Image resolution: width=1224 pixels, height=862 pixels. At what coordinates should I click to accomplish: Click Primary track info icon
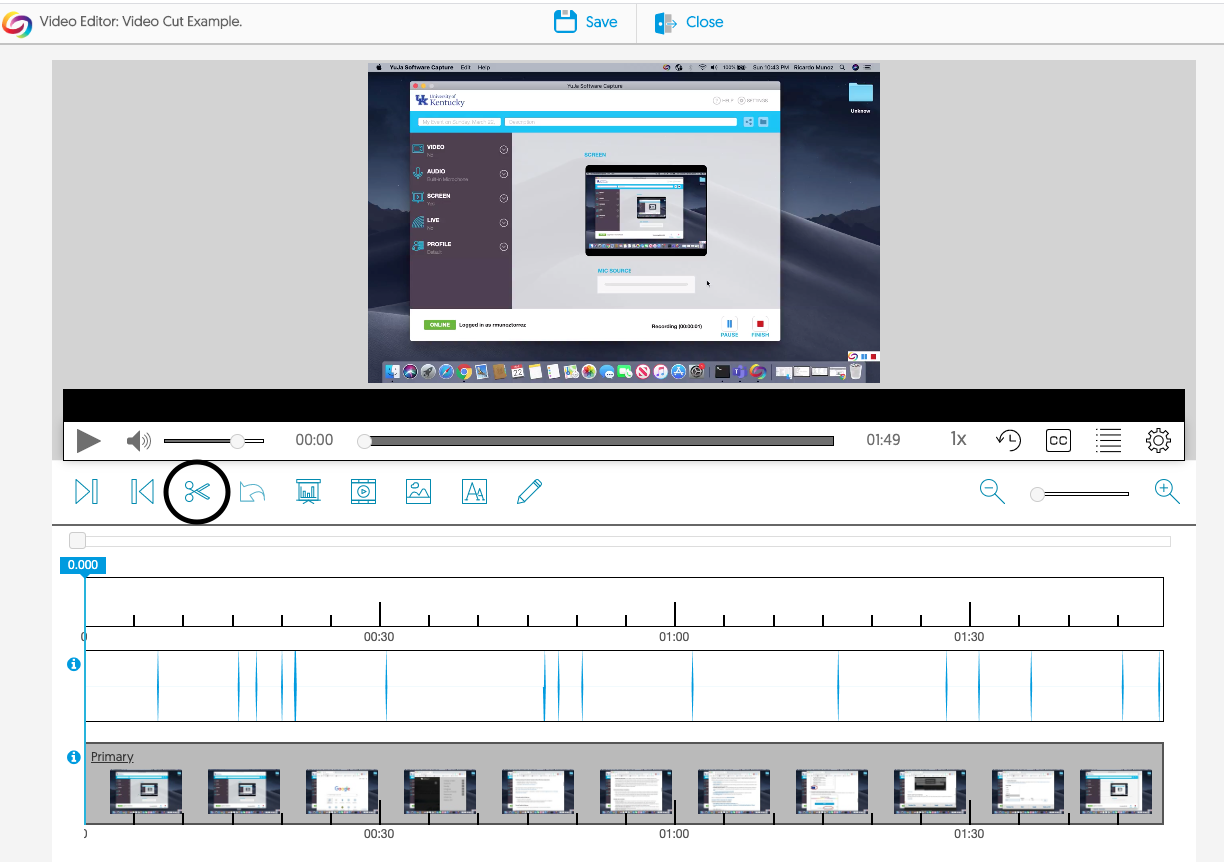coord(73,757)
